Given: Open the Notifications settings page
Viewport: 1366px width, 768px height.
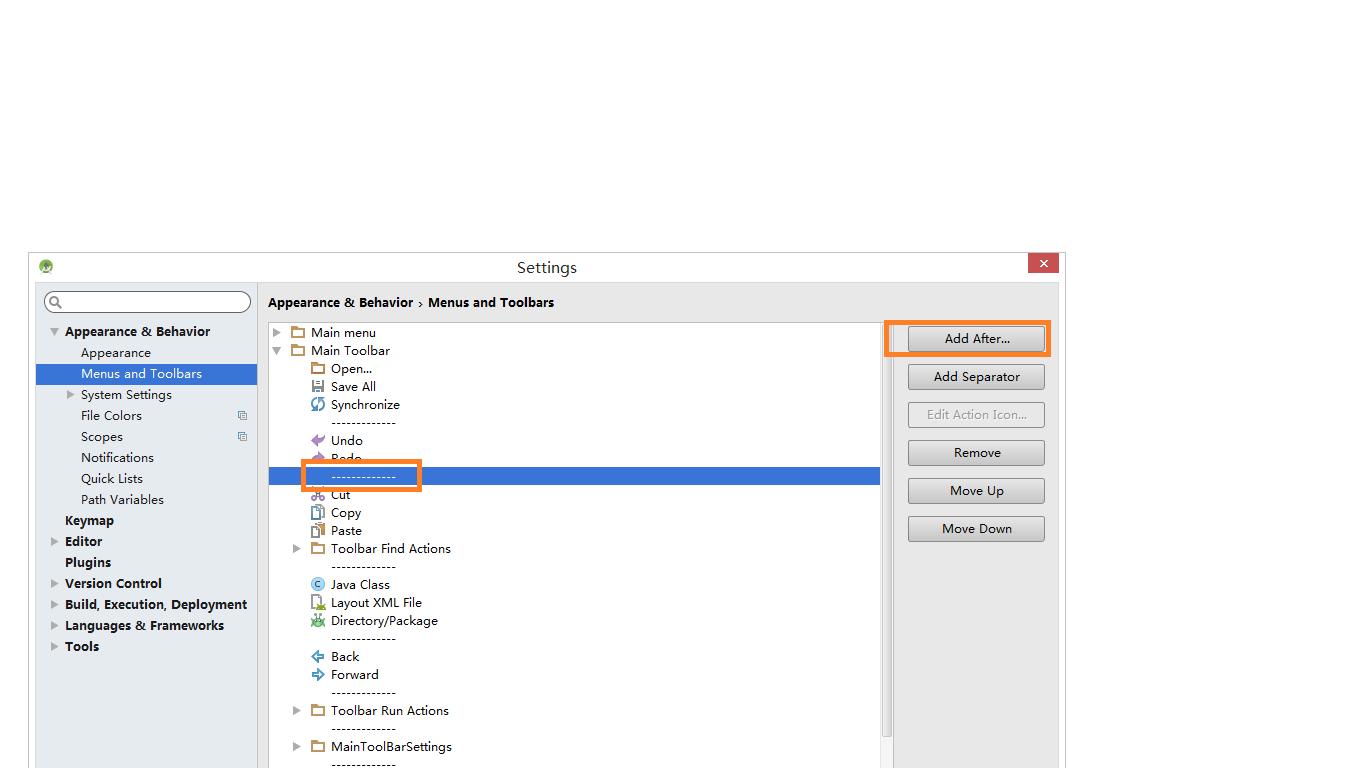Looking at the screenshot, I should coord(117,458).
